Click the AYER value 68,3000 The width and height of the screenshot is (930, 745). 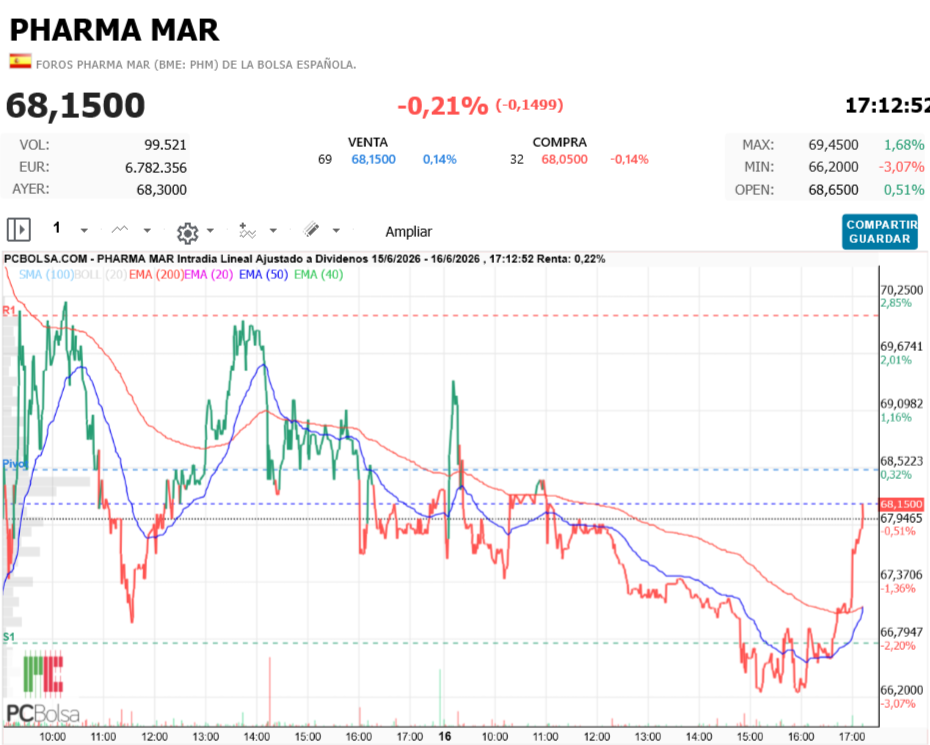pyautogui.click(x=162, y=190)
